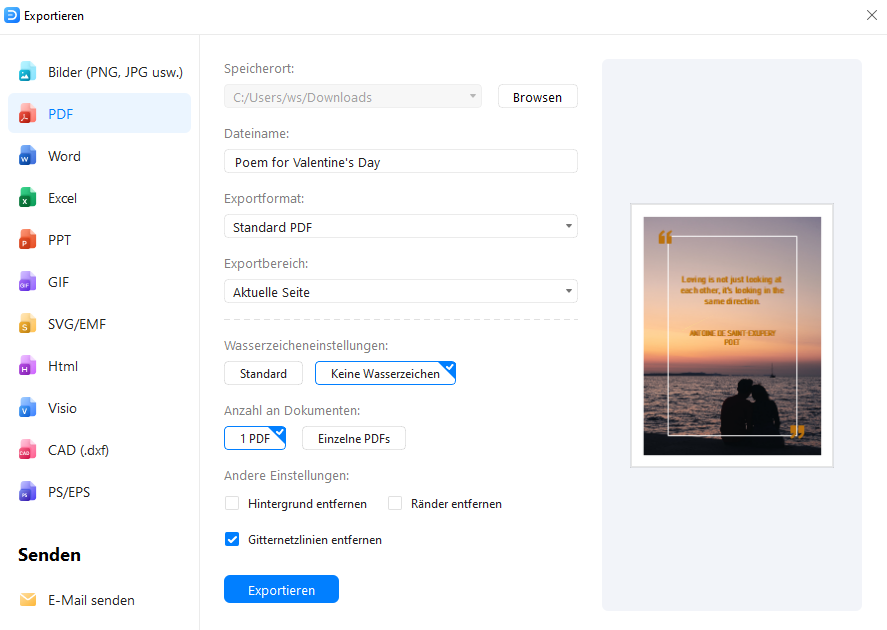Check the Ränder entfernen option

(395, 504)
